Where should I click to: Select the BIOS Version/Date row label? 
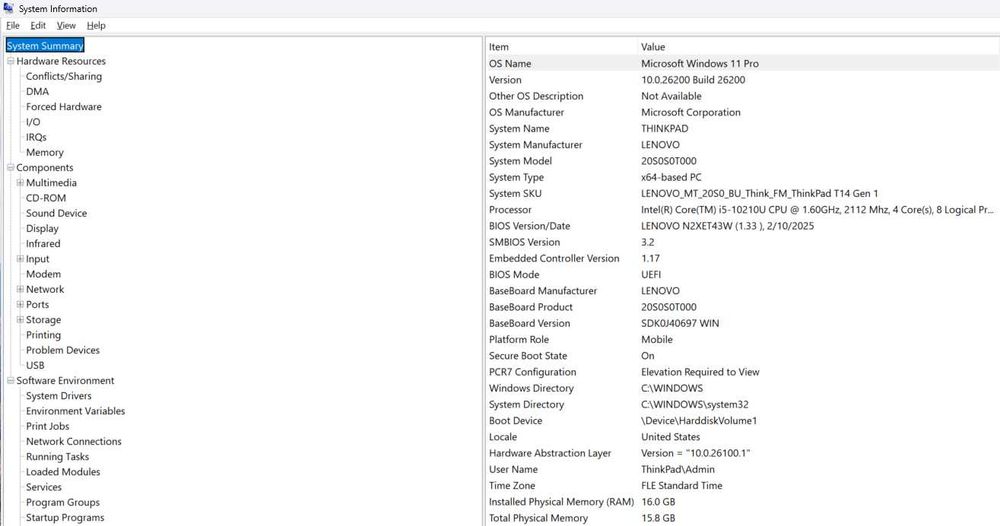(x=529, y=226)
